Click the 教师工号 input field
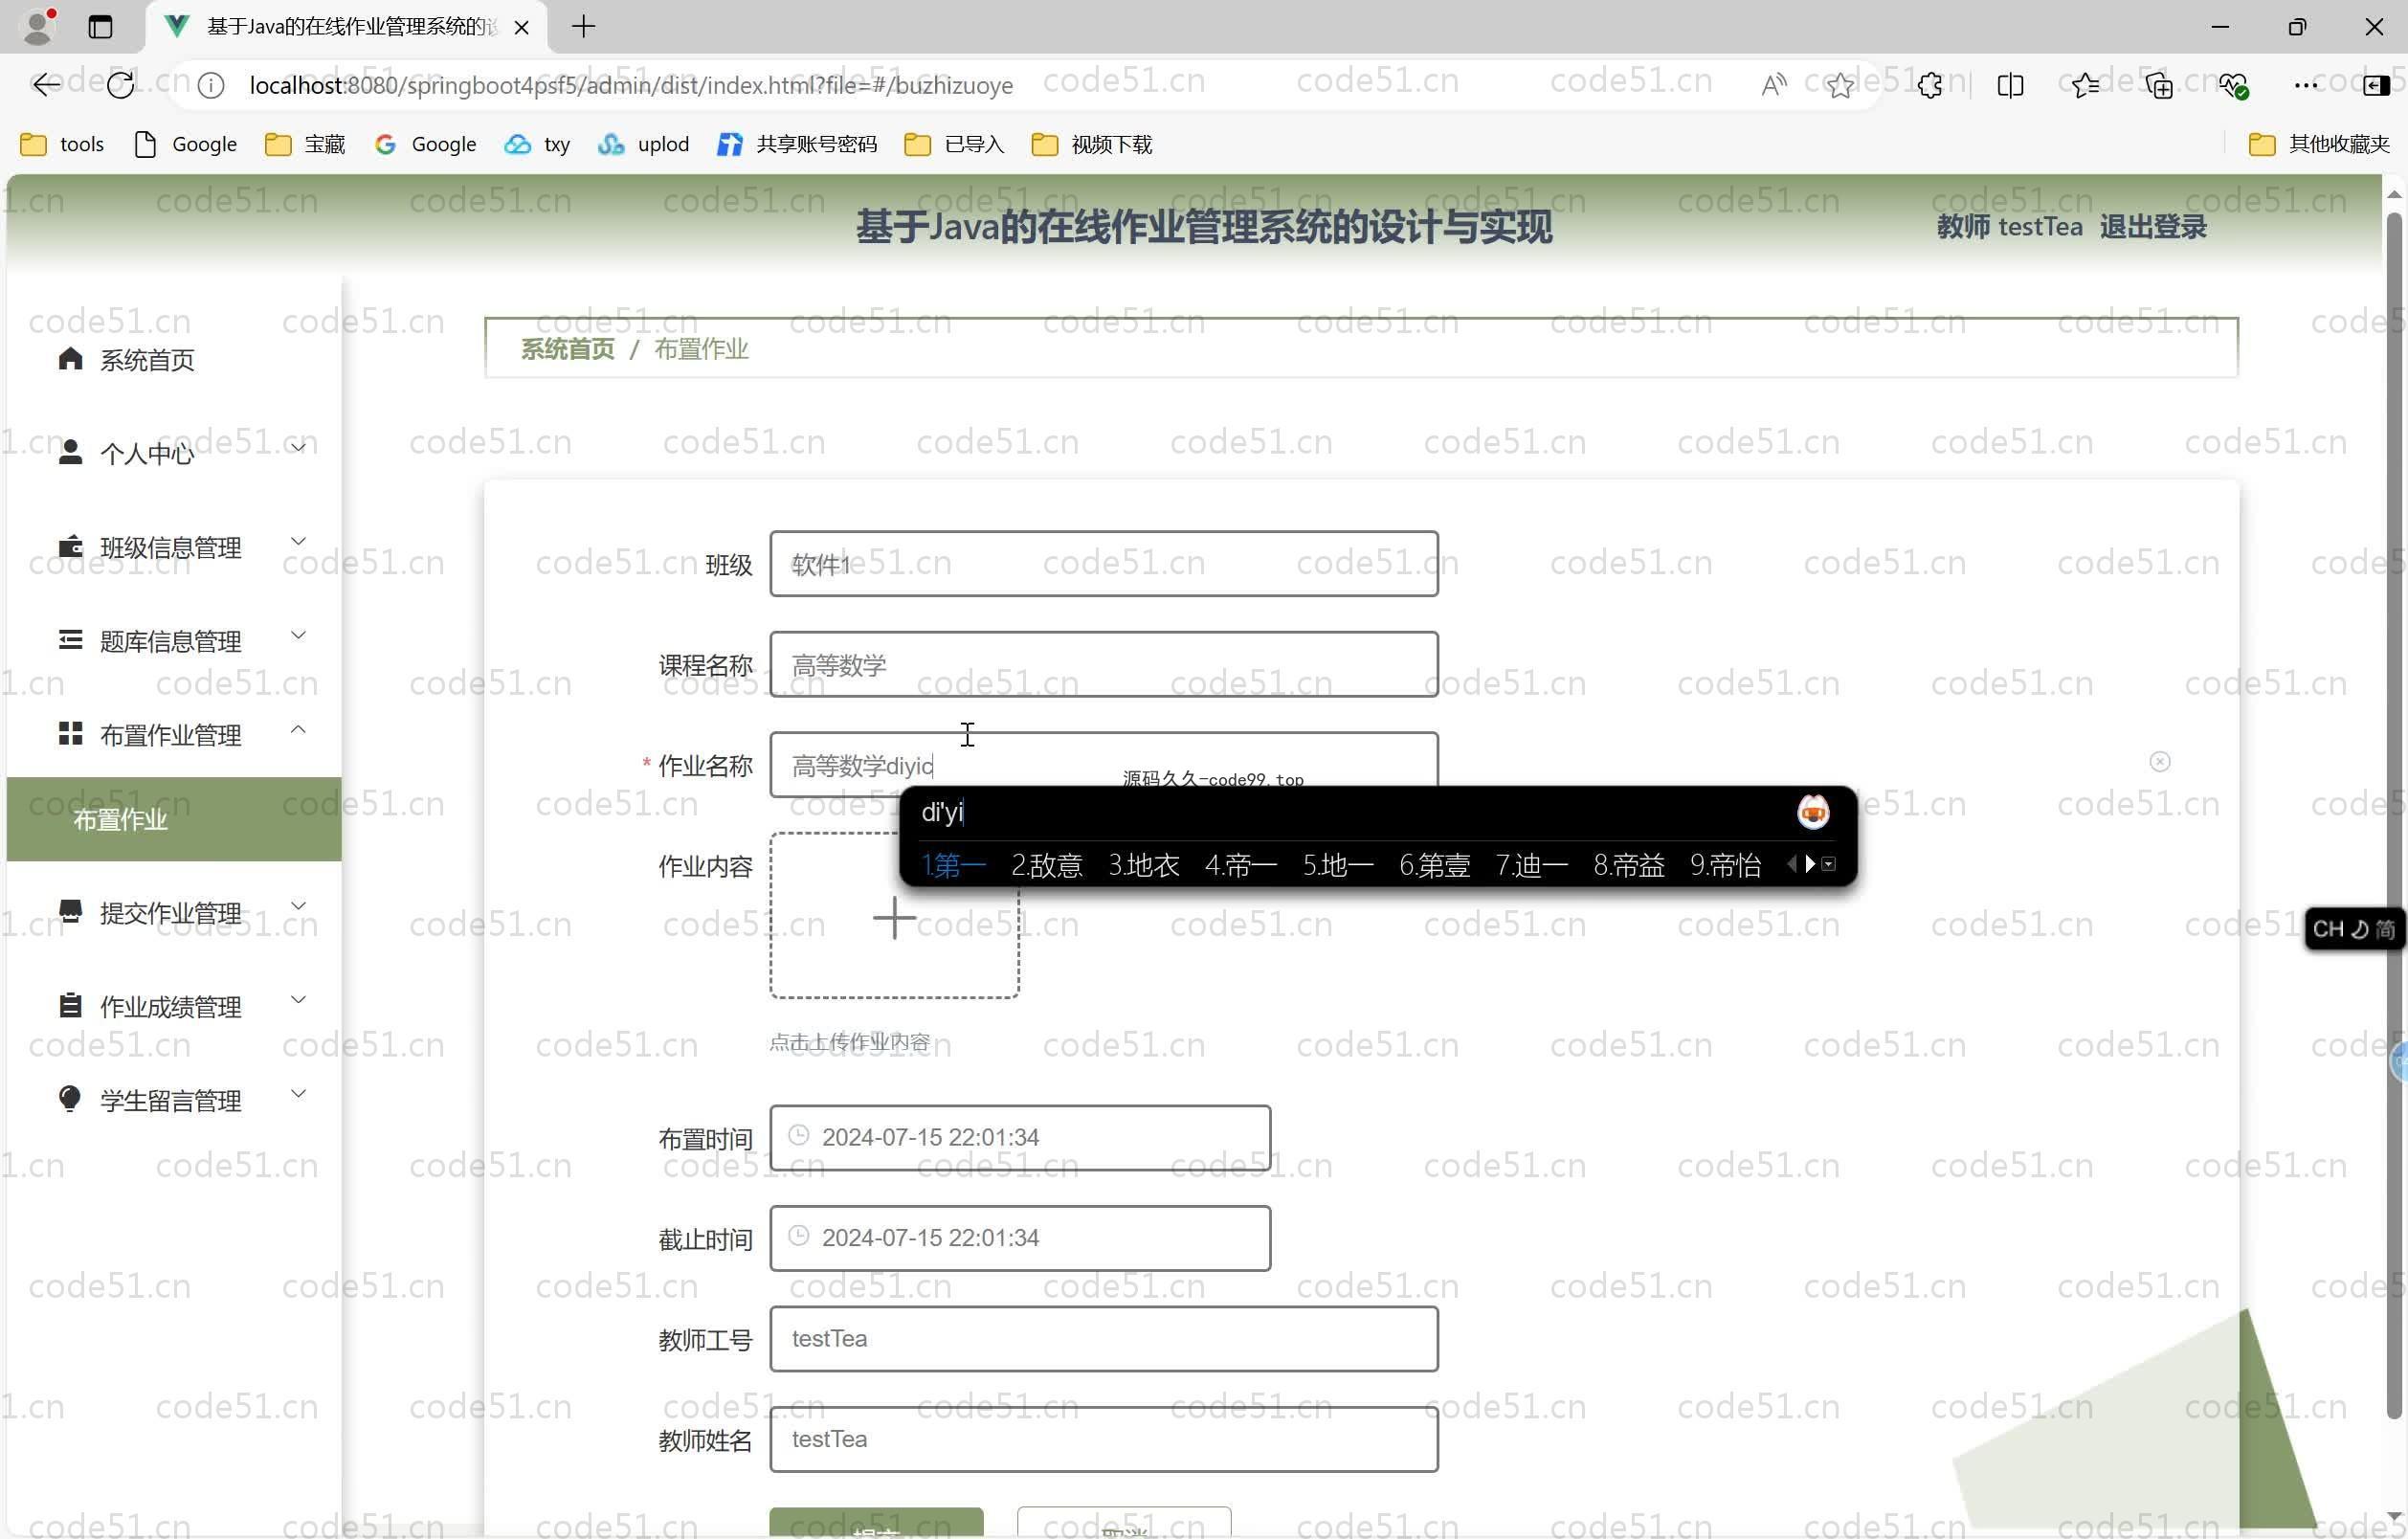The height and width of the screenshot is (1539, 2408). click(x=1103, y=1339)
